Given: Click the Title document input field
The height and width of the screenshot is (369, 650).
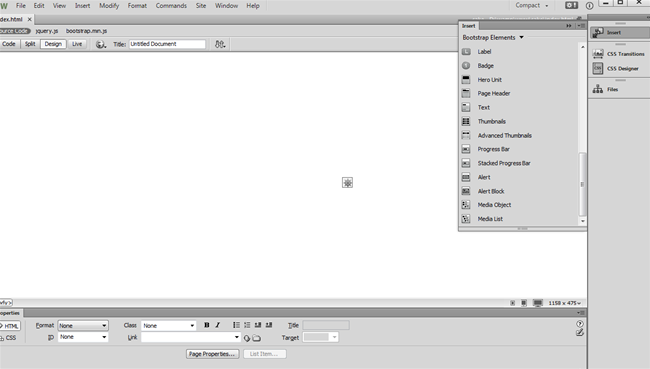Looking at the screenshot, I should tap(167, 44).
